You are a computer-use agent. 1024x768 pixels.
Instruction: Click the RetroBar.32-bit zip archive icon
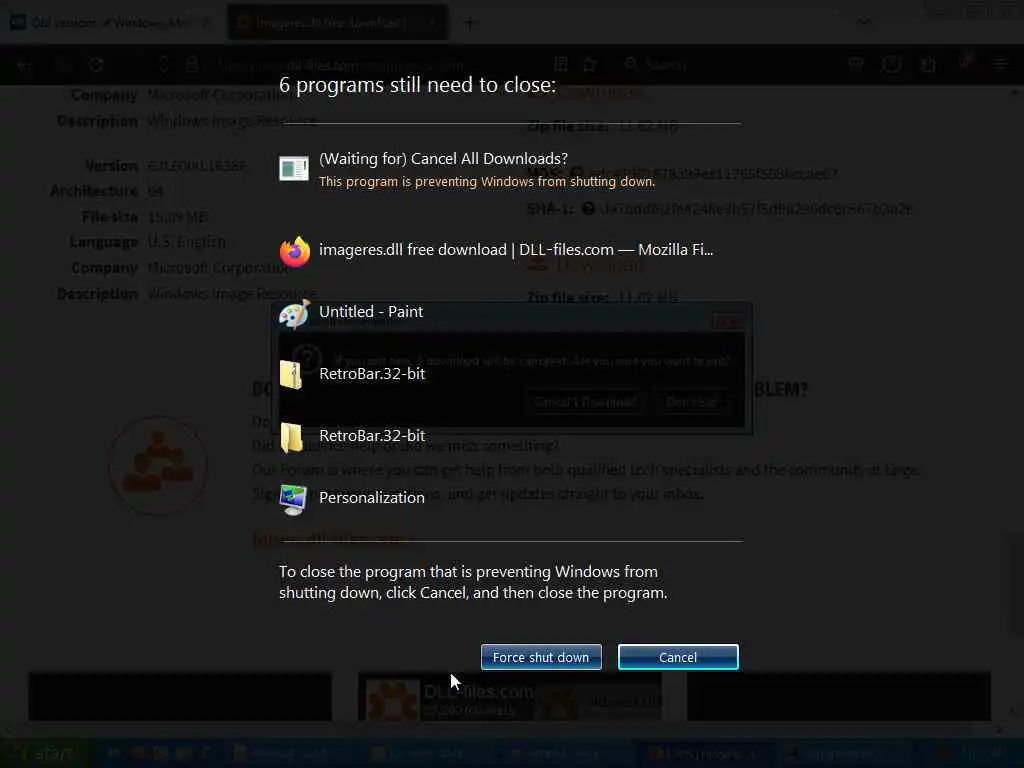pyautogui.click(x=291, y=375)
